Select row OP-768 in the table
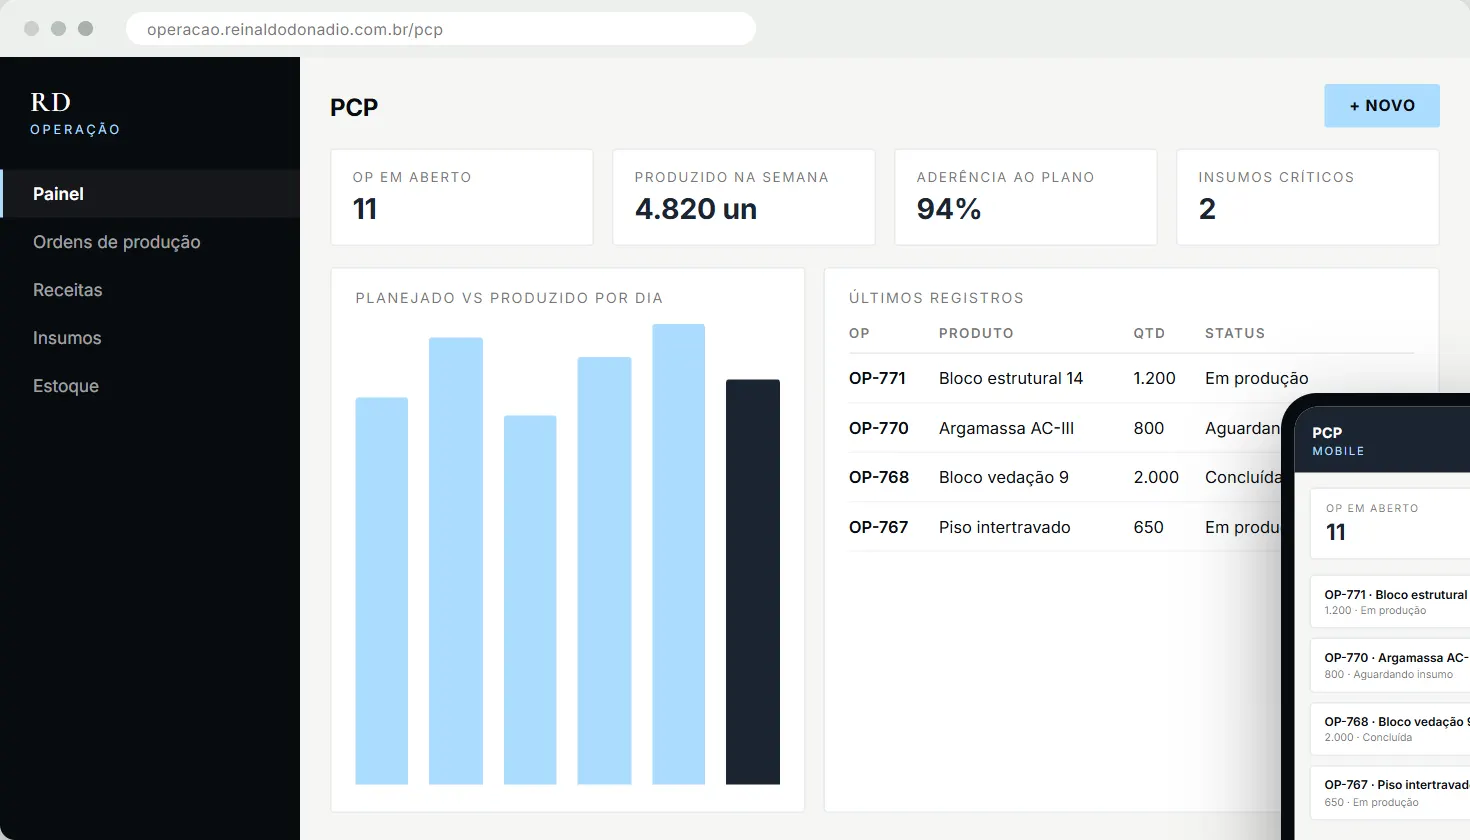The width and height of the screenshot is (1470, 840). (x=1065, y=477)
